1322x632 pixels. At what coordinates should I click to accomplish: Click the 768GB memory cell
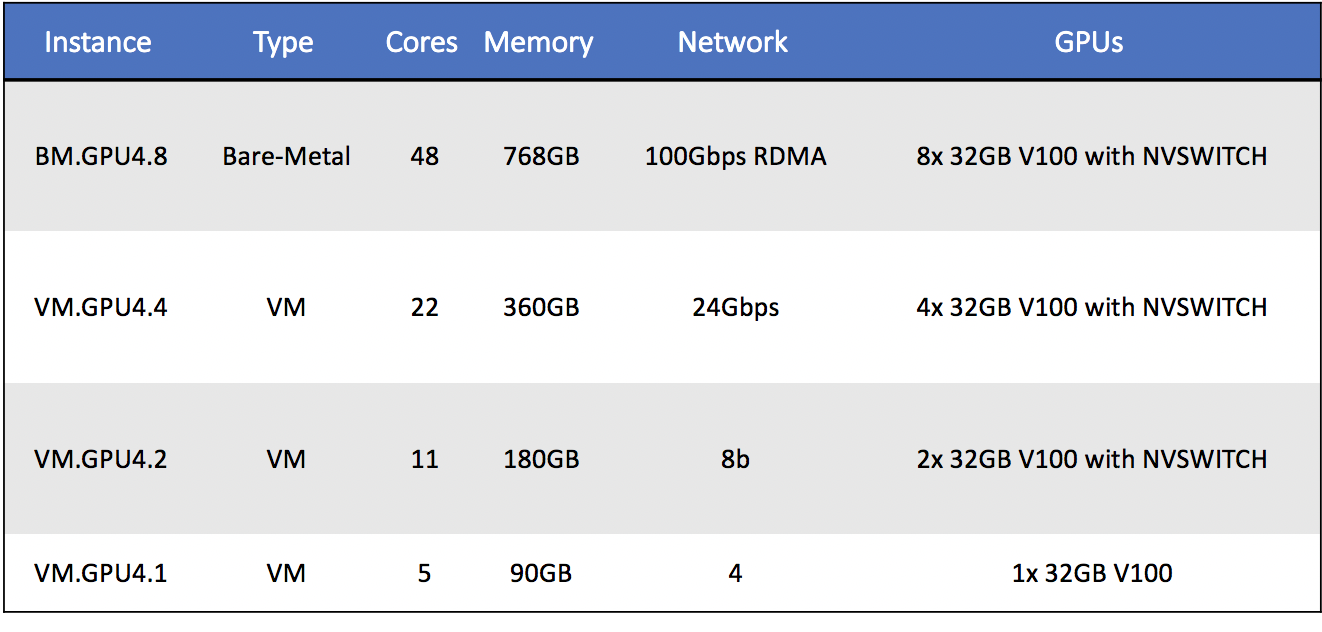pos(541,157)
